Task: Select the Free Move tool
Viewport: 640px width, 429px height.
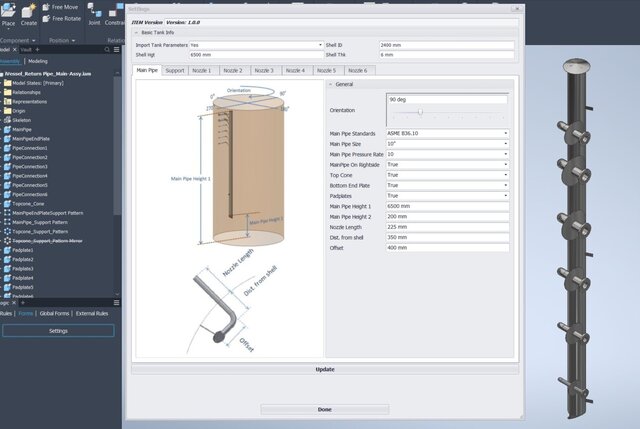Action: tap(65, 6)
